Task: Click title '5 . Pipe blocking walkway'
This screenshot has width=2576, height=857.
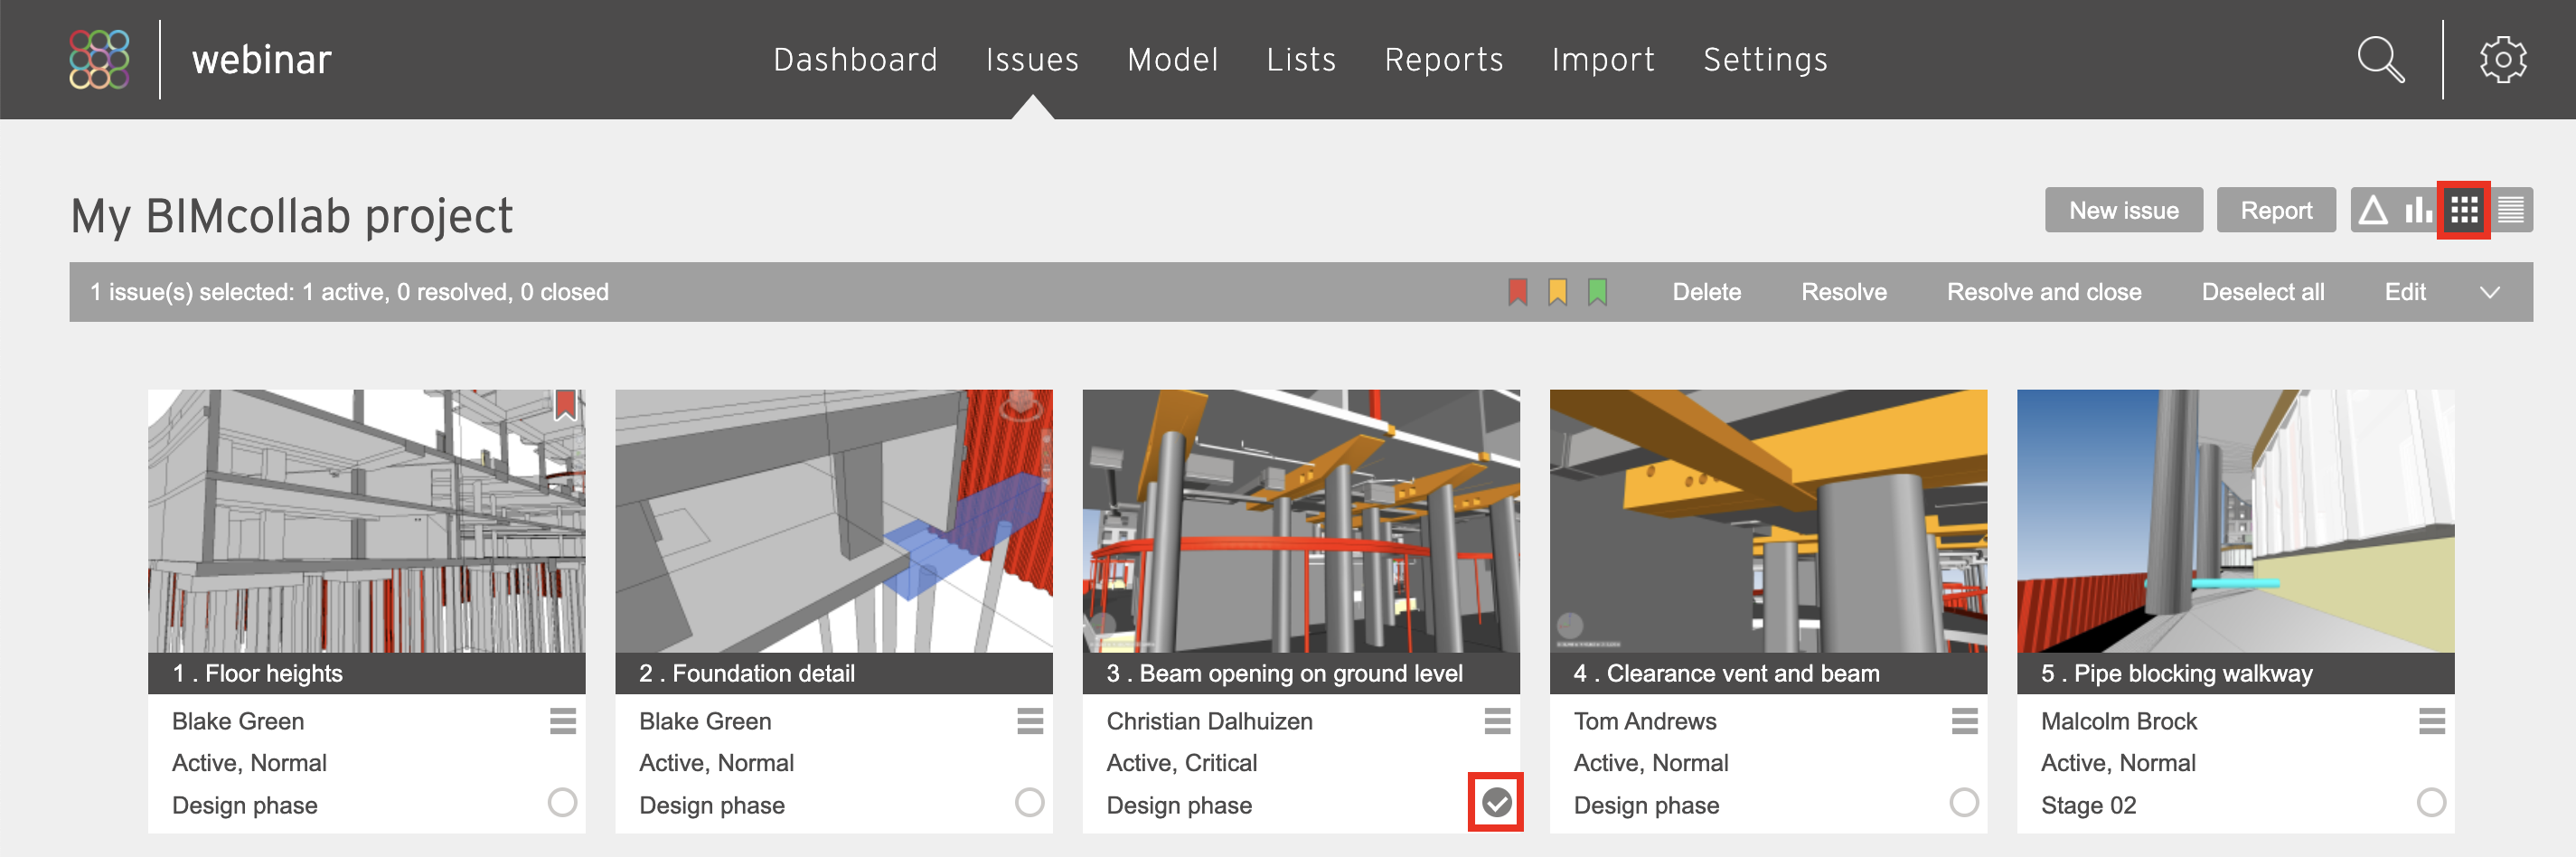Action: pyautogui.click(x=2176, y=673)
